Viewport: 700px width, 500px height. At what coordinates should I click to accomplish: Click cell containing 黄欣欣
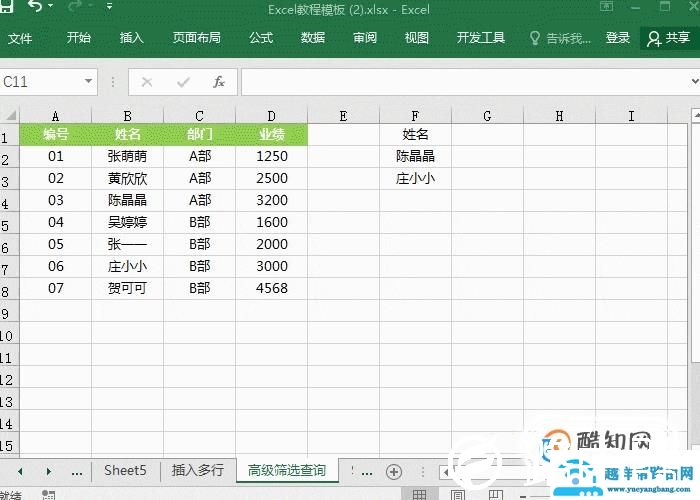coord(127,178)
